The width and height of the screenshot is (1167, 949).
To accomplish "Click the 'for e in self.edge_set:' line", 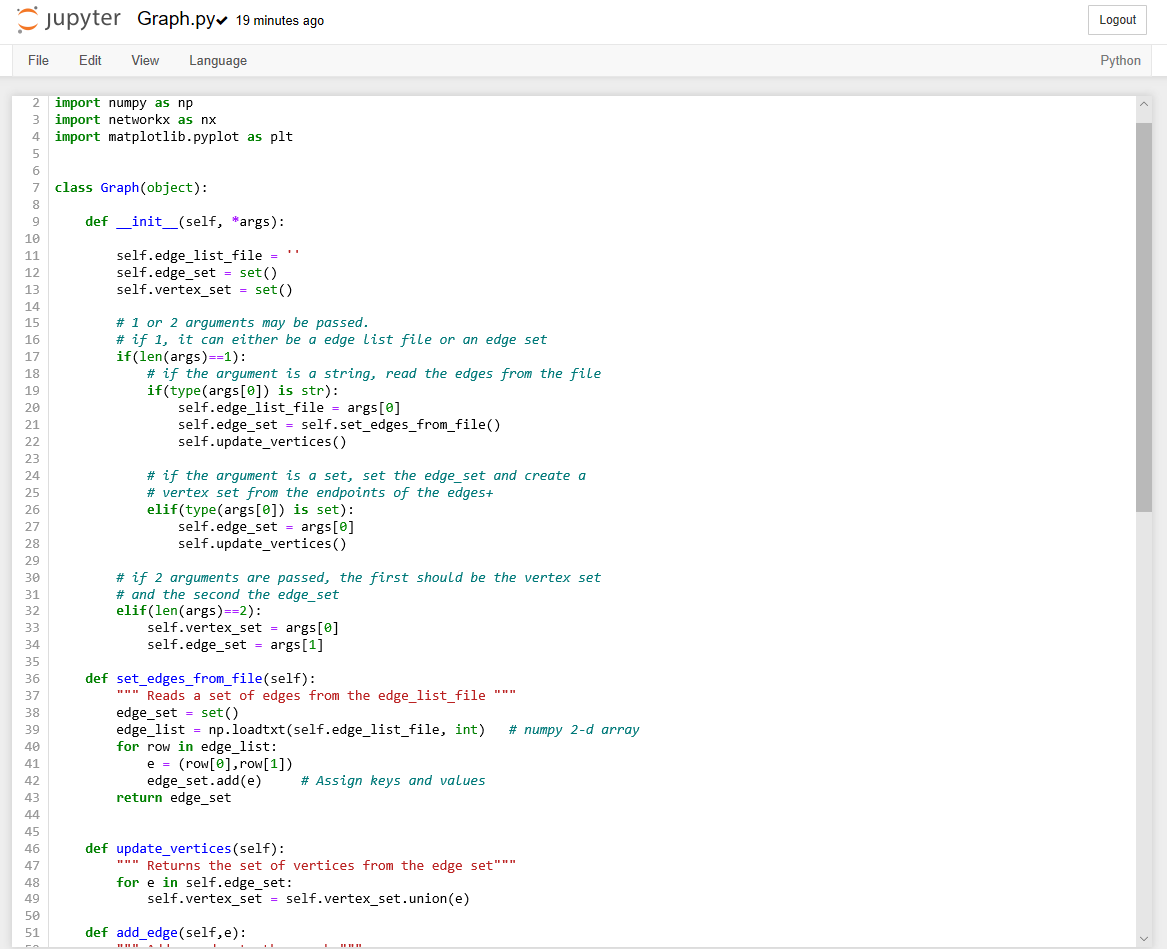I will tap(204, 883).
